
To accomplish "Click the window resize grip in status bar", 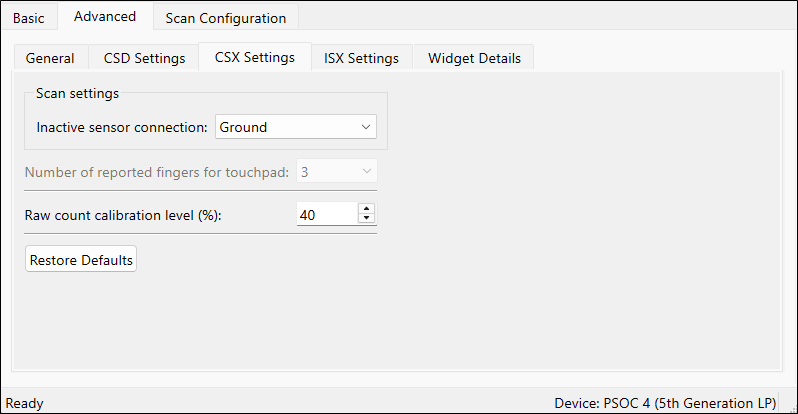I will (792, 408).
